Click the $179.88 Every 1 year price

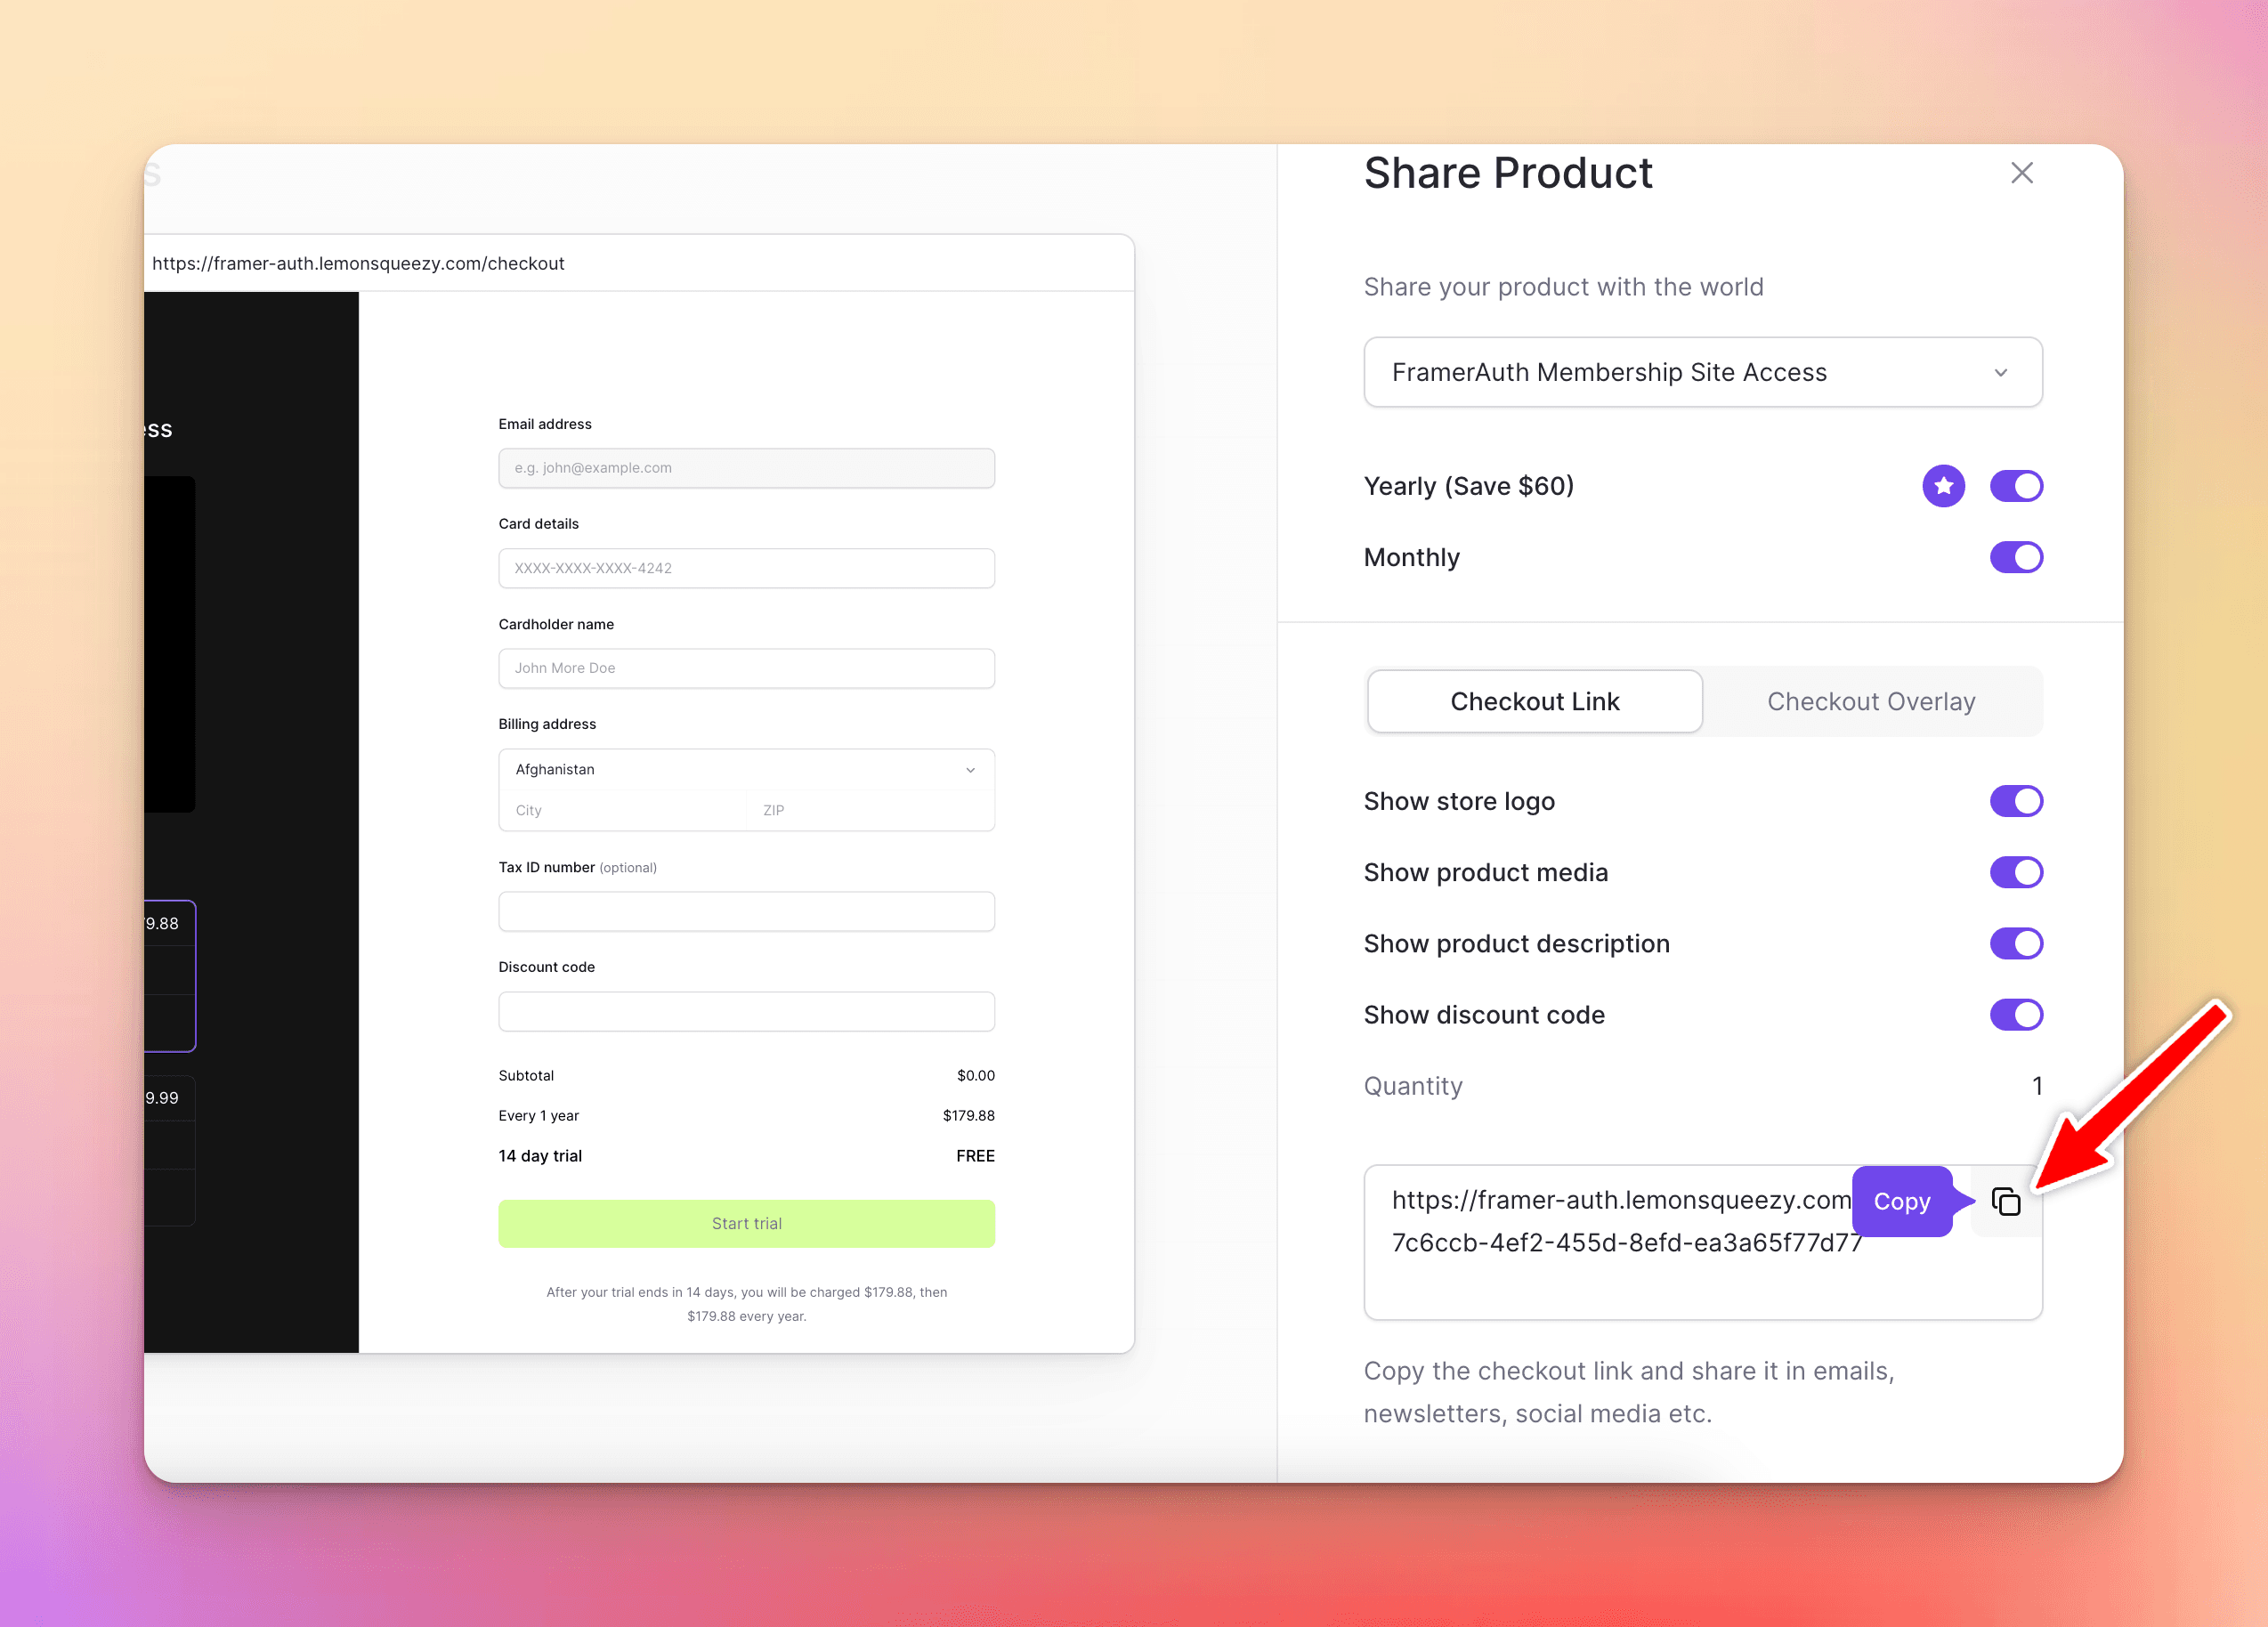[x=968, y=1116]
